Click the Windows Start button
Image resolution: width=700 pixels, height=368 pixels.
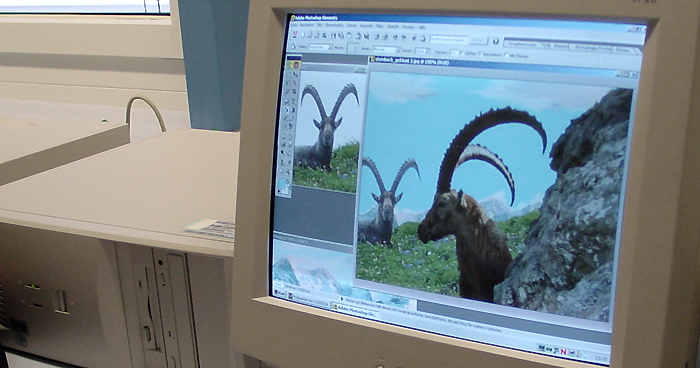pos(280,293)
